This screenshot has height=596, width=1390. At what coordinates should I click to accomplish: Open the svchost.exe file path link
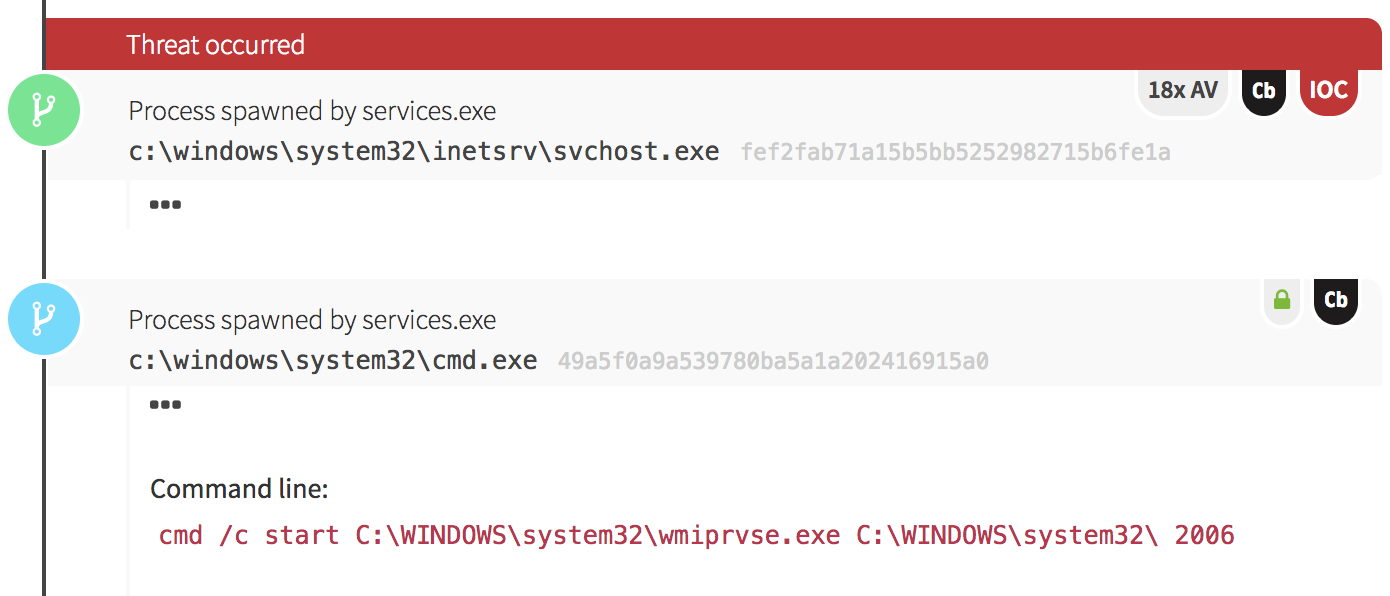(424, 152)
